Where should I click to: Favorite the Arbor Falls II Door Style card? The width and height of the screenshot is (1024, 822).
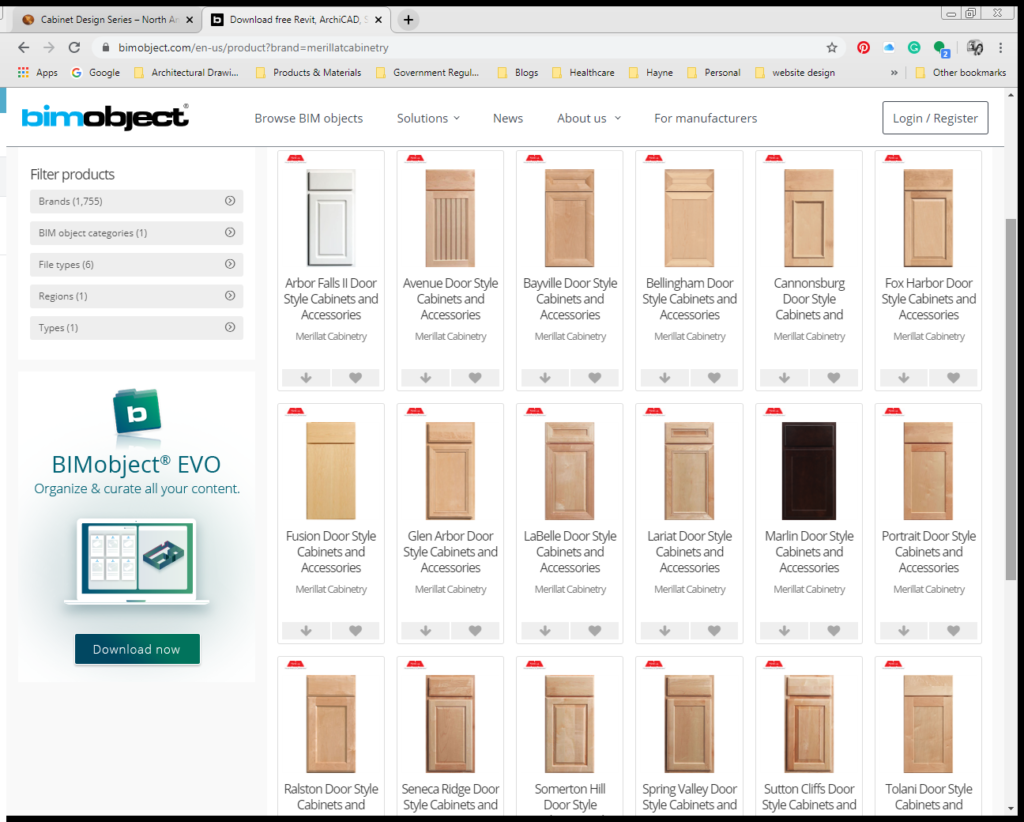pos(355,377)
